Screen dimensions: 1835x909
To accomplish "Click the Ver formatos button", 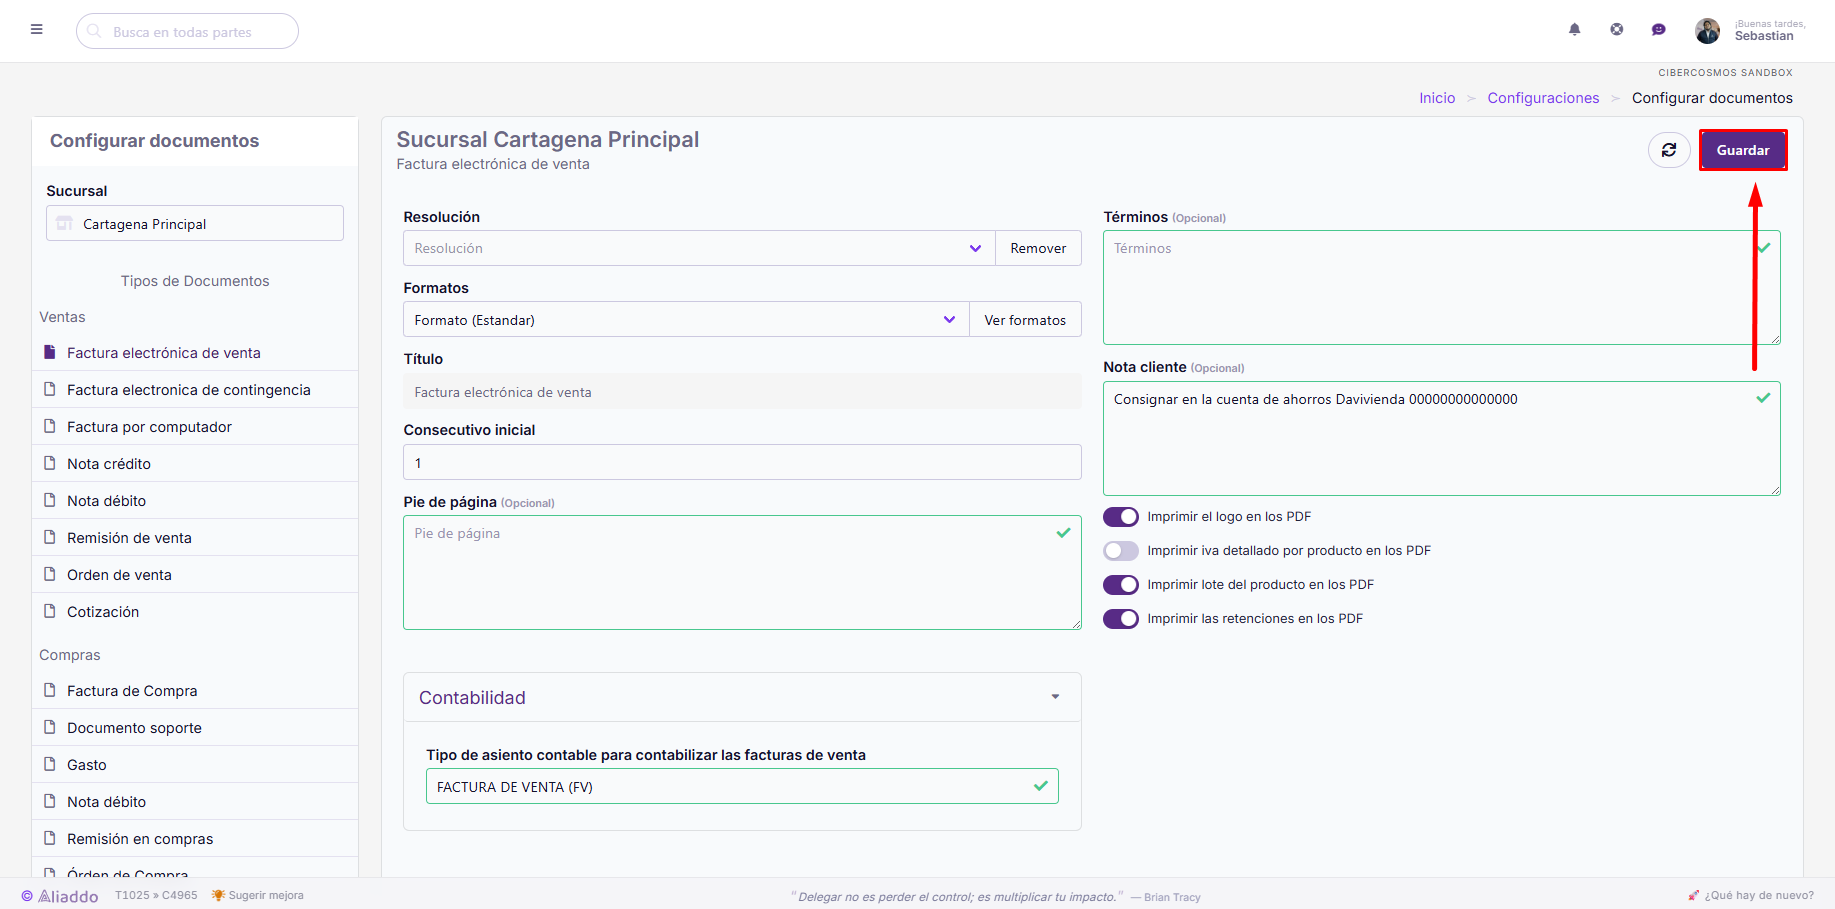I will click(x=1025, y=320).
